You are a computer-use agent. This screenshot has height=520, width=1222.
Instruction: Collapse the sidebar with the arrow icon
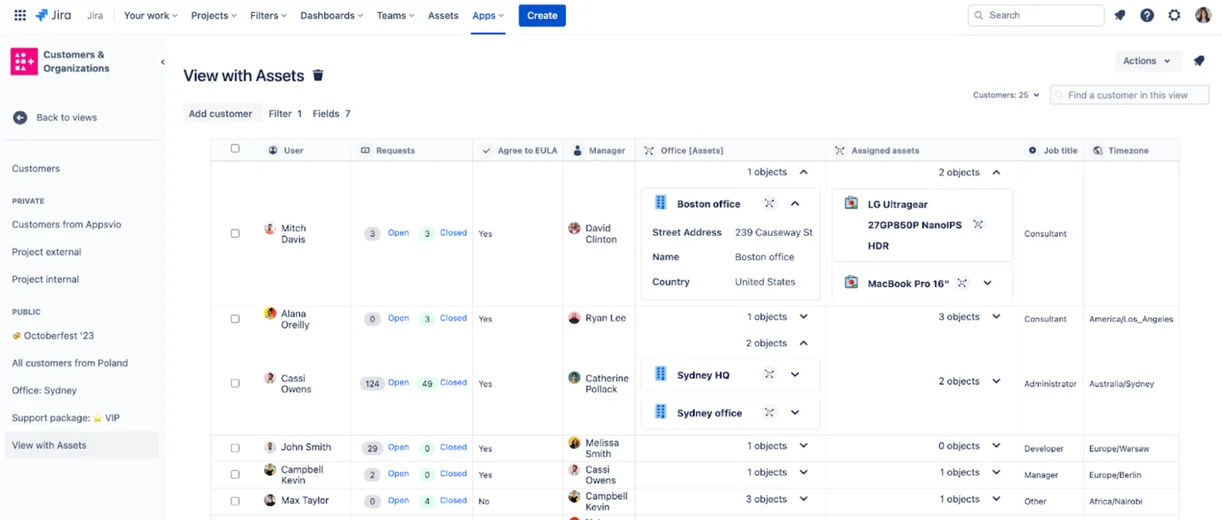pos(163,62)
